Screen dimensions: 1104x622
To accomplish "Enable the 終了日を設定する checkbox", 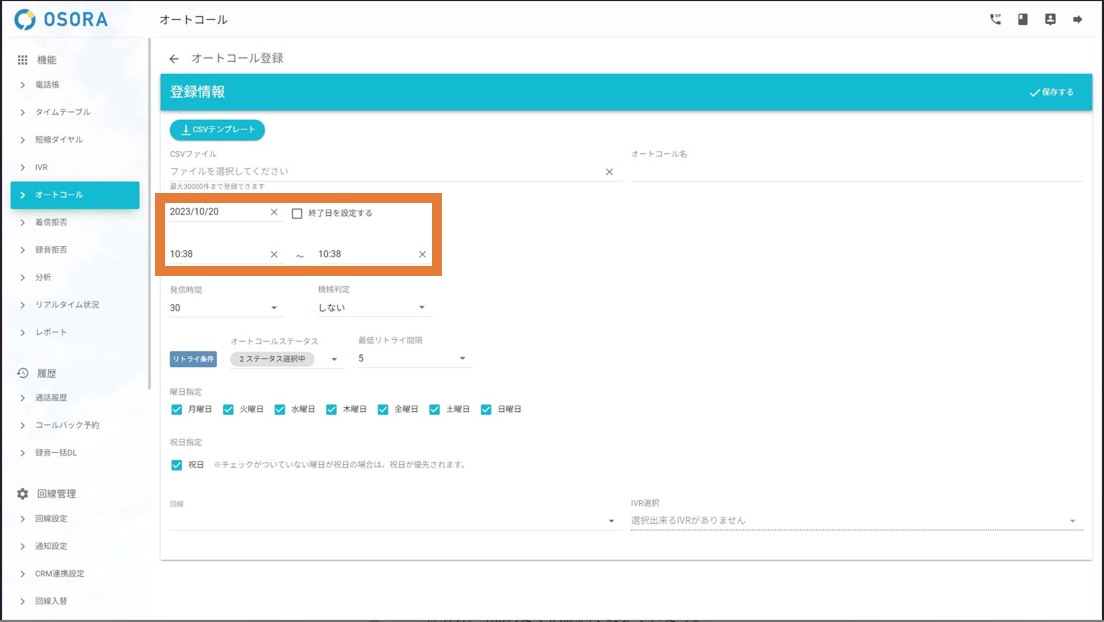I will click(297, 213).
